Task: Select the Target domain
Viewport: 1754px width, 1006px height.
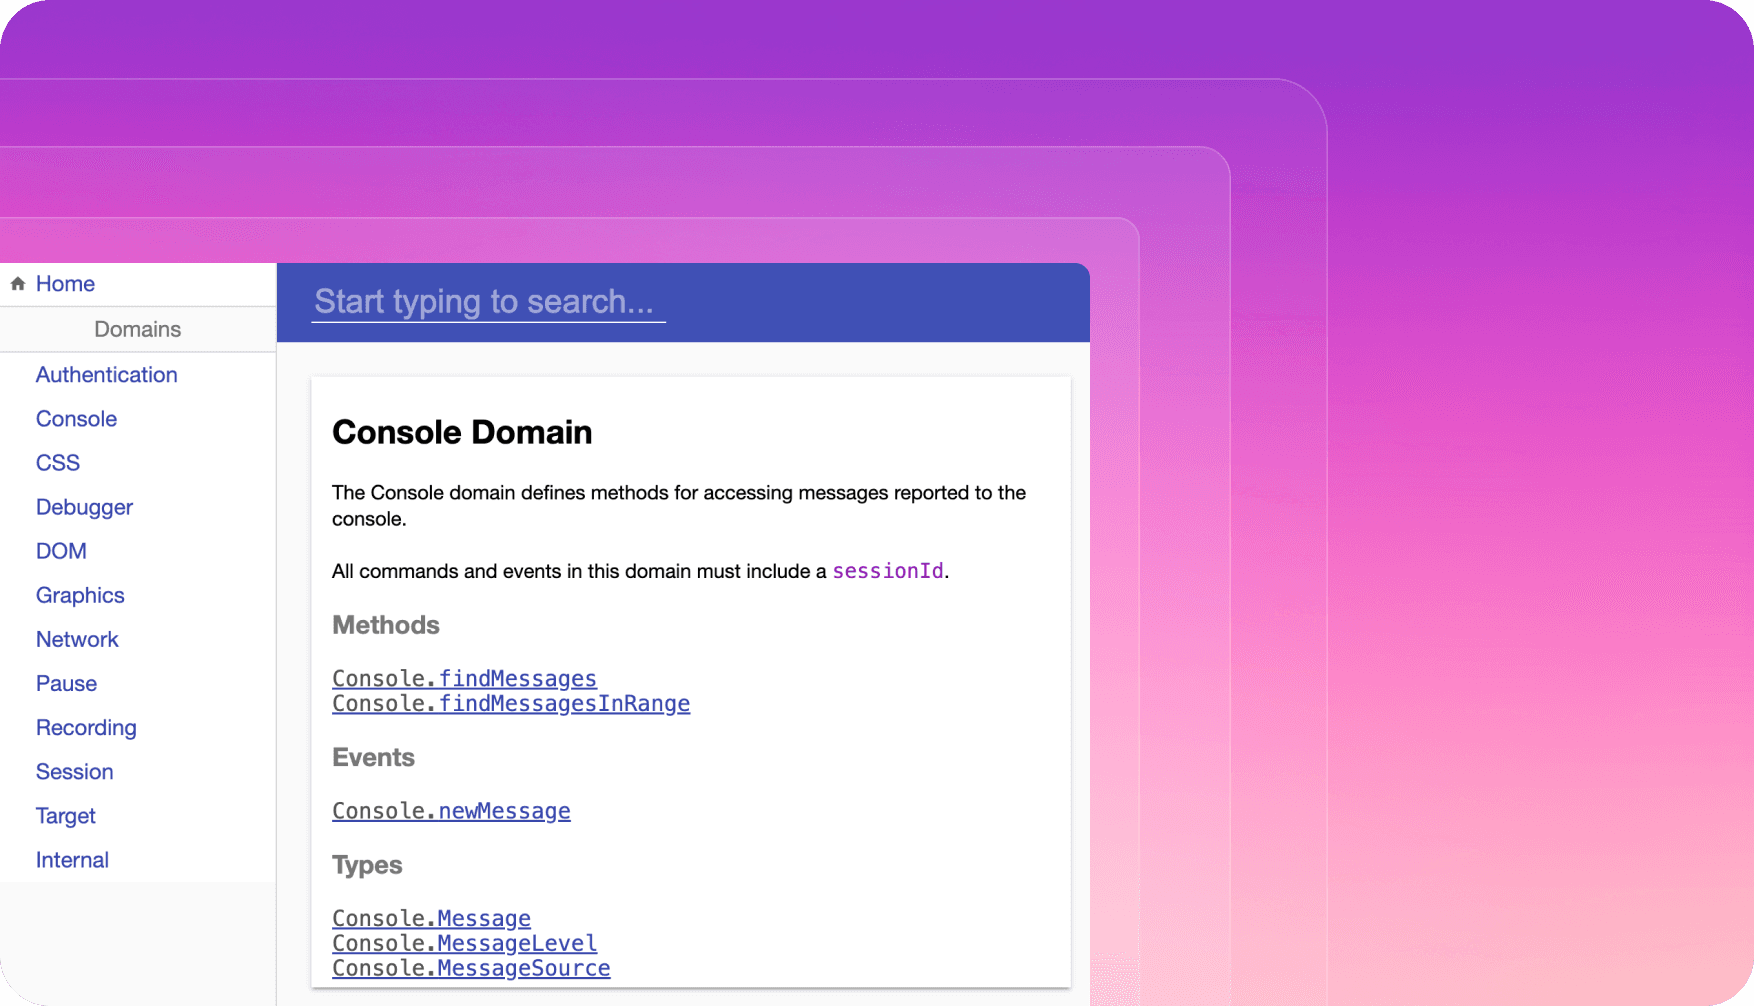Action: coord(66,815)
